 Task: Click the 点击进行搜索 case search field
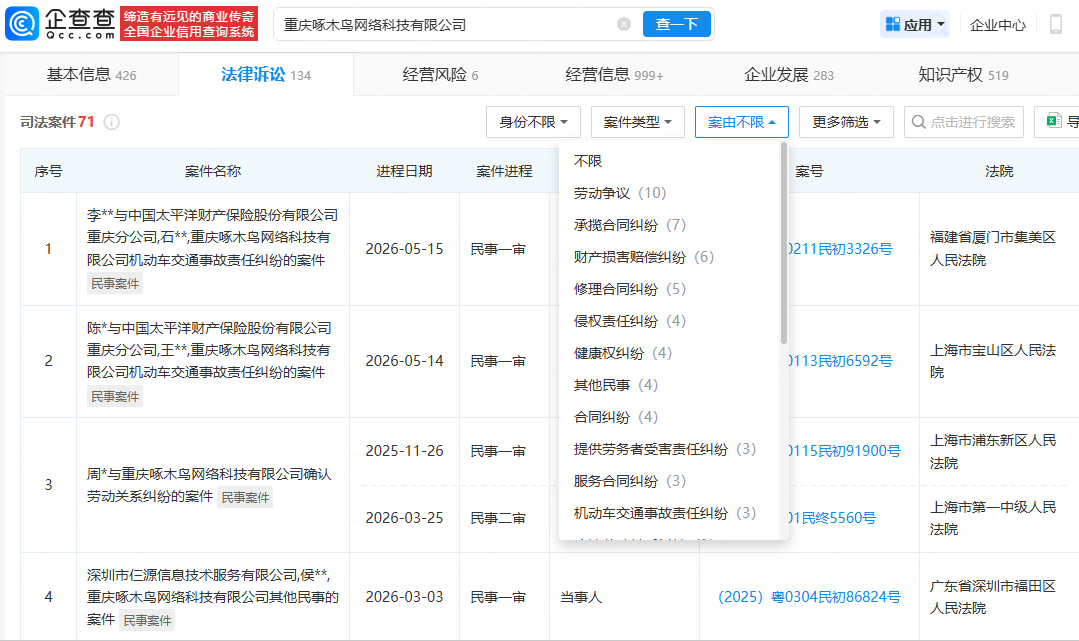pos(964,122)
